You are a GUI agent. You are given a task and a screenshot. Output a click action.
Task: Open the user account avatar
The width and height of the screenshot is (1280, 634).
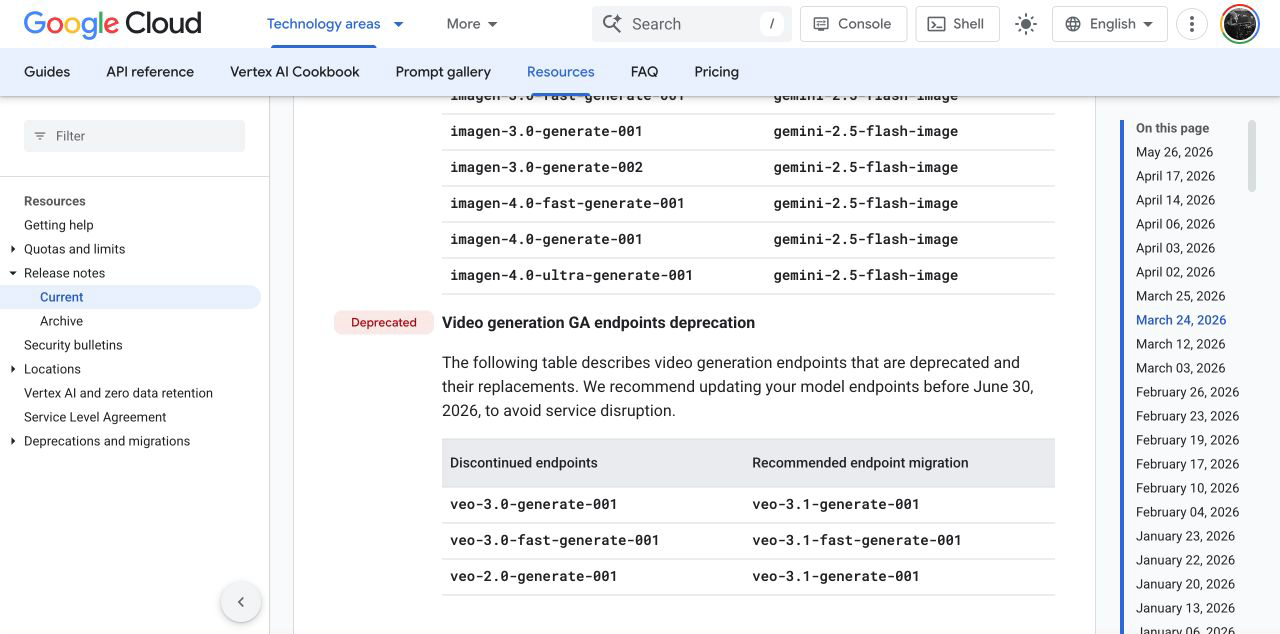[x=1240, y=24]
